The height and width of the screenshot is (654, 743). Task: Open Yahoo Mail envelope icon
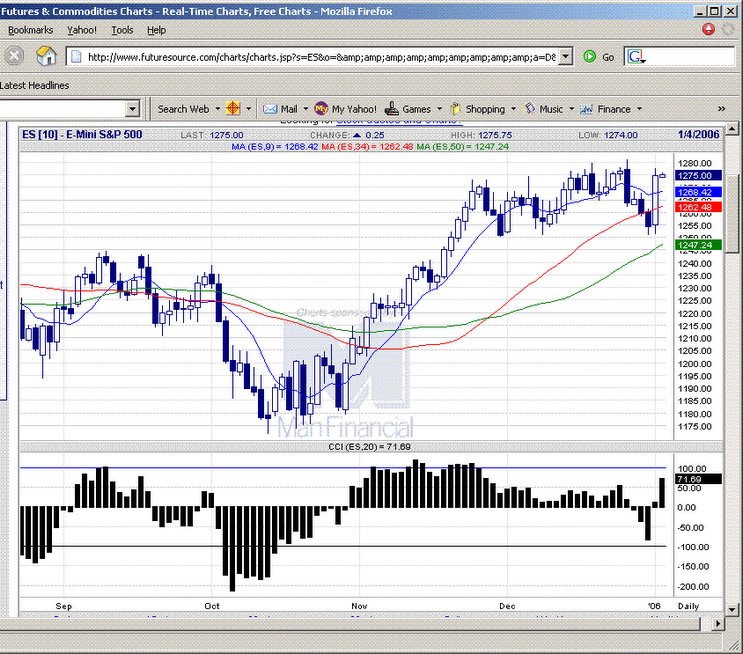coord(270,109)
